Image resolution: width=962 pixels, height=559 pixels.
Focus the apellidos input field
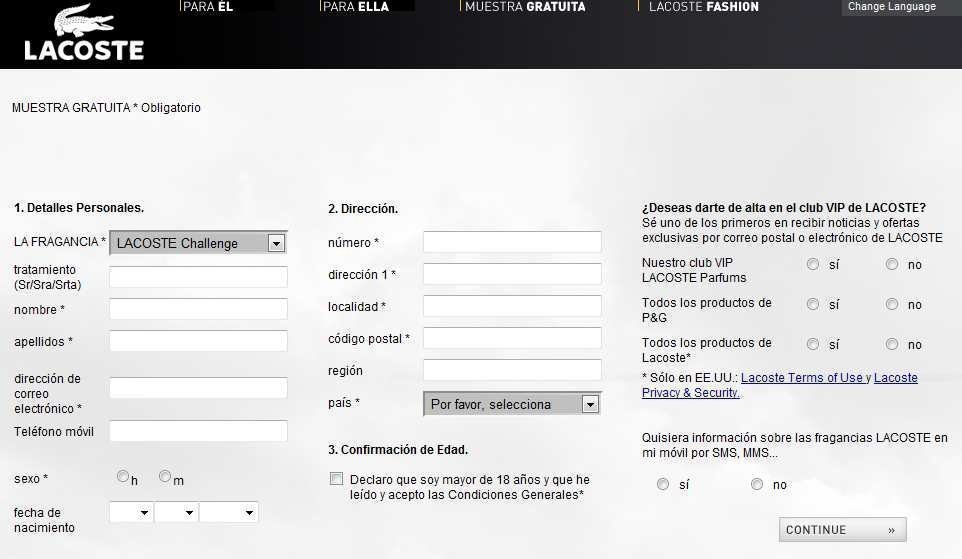tap(198, 341)
